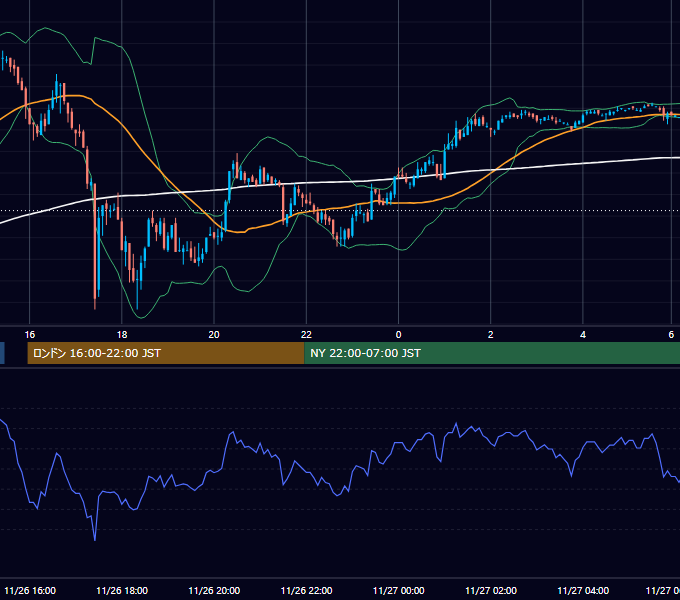Click the 11/26 18:00 time label

122,590
